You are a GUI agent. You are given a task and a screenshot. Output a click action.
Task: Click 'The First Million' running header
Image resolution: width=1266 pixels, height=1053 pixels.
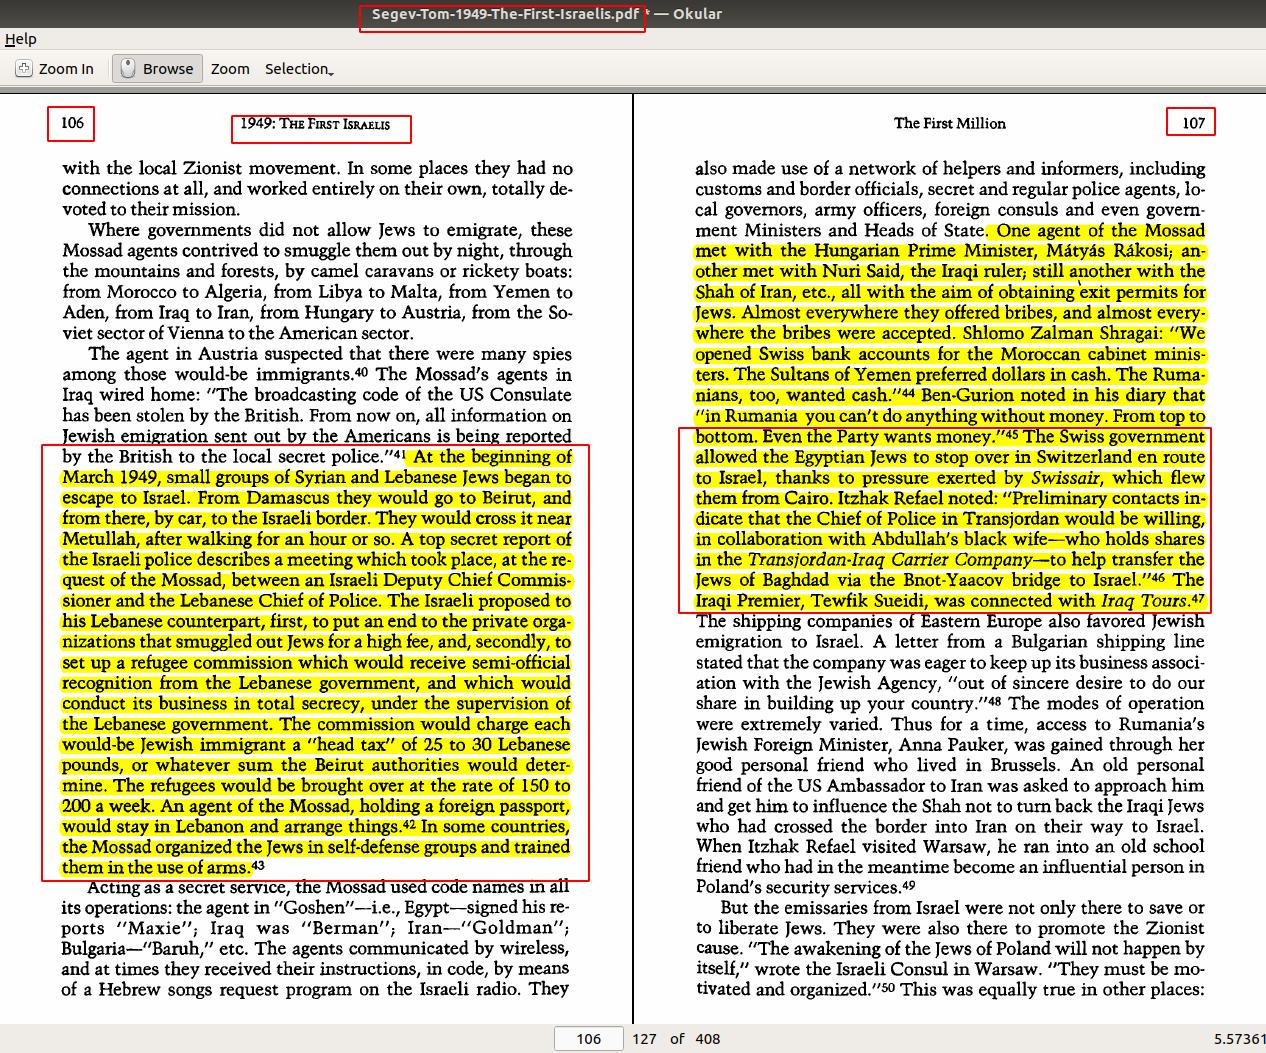(949, 123)
